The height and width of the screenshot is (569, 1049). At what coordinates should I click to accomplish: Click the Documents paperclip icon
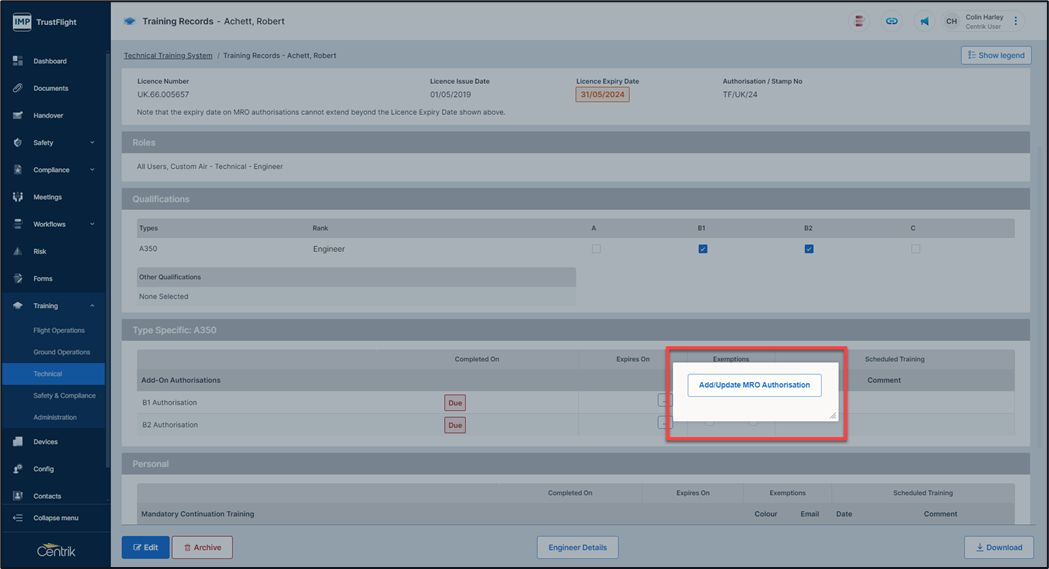[18, 88]
